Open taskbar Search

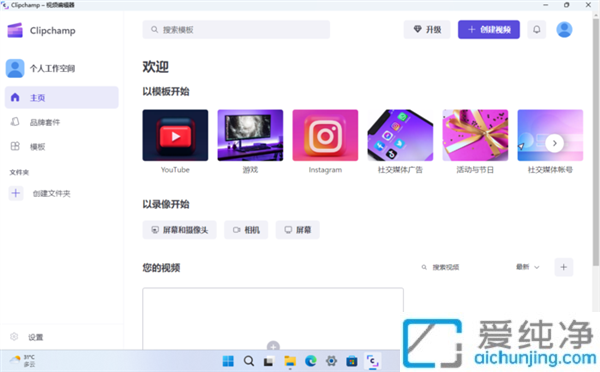(249, 361)
